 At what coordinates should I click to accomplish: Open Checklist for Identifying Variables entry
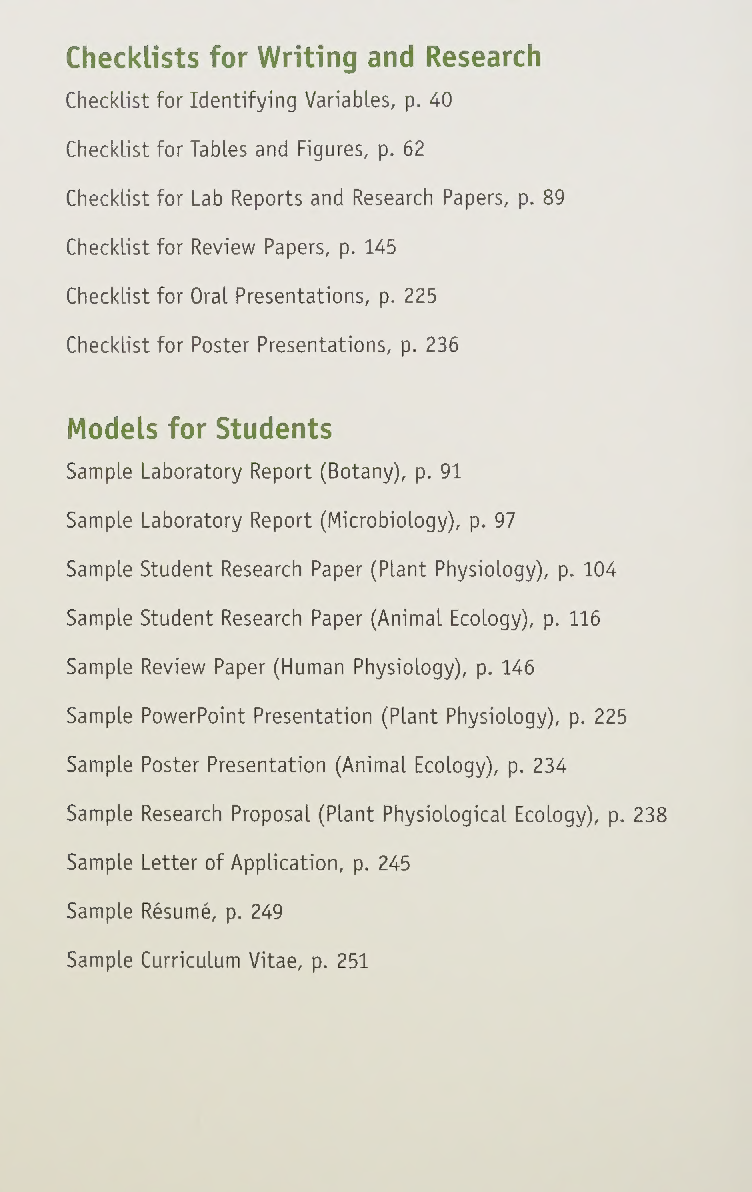pos(259,100)
